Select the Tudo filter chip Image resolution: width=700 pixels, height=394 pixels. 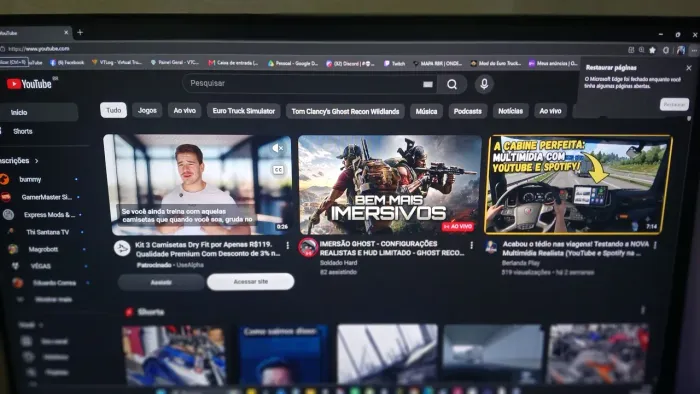pyautogui.click(x=113, y=110)
